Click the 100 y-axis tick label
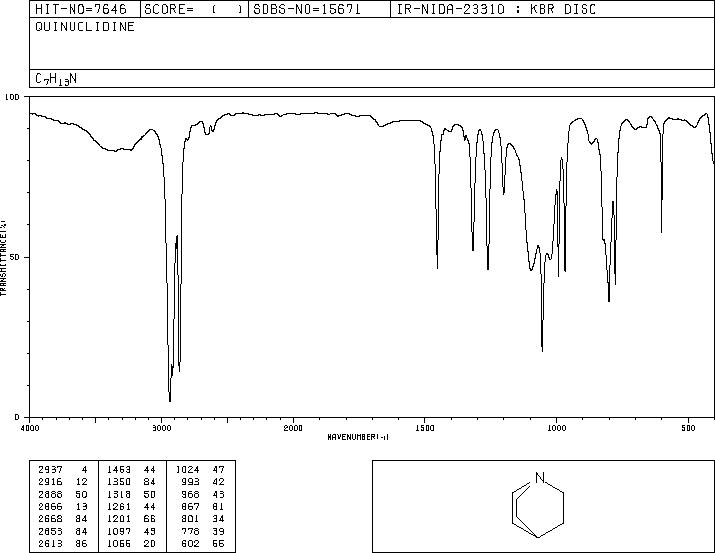Image resolution: width=715 pixels, height=553 pixels. [12, 97]
